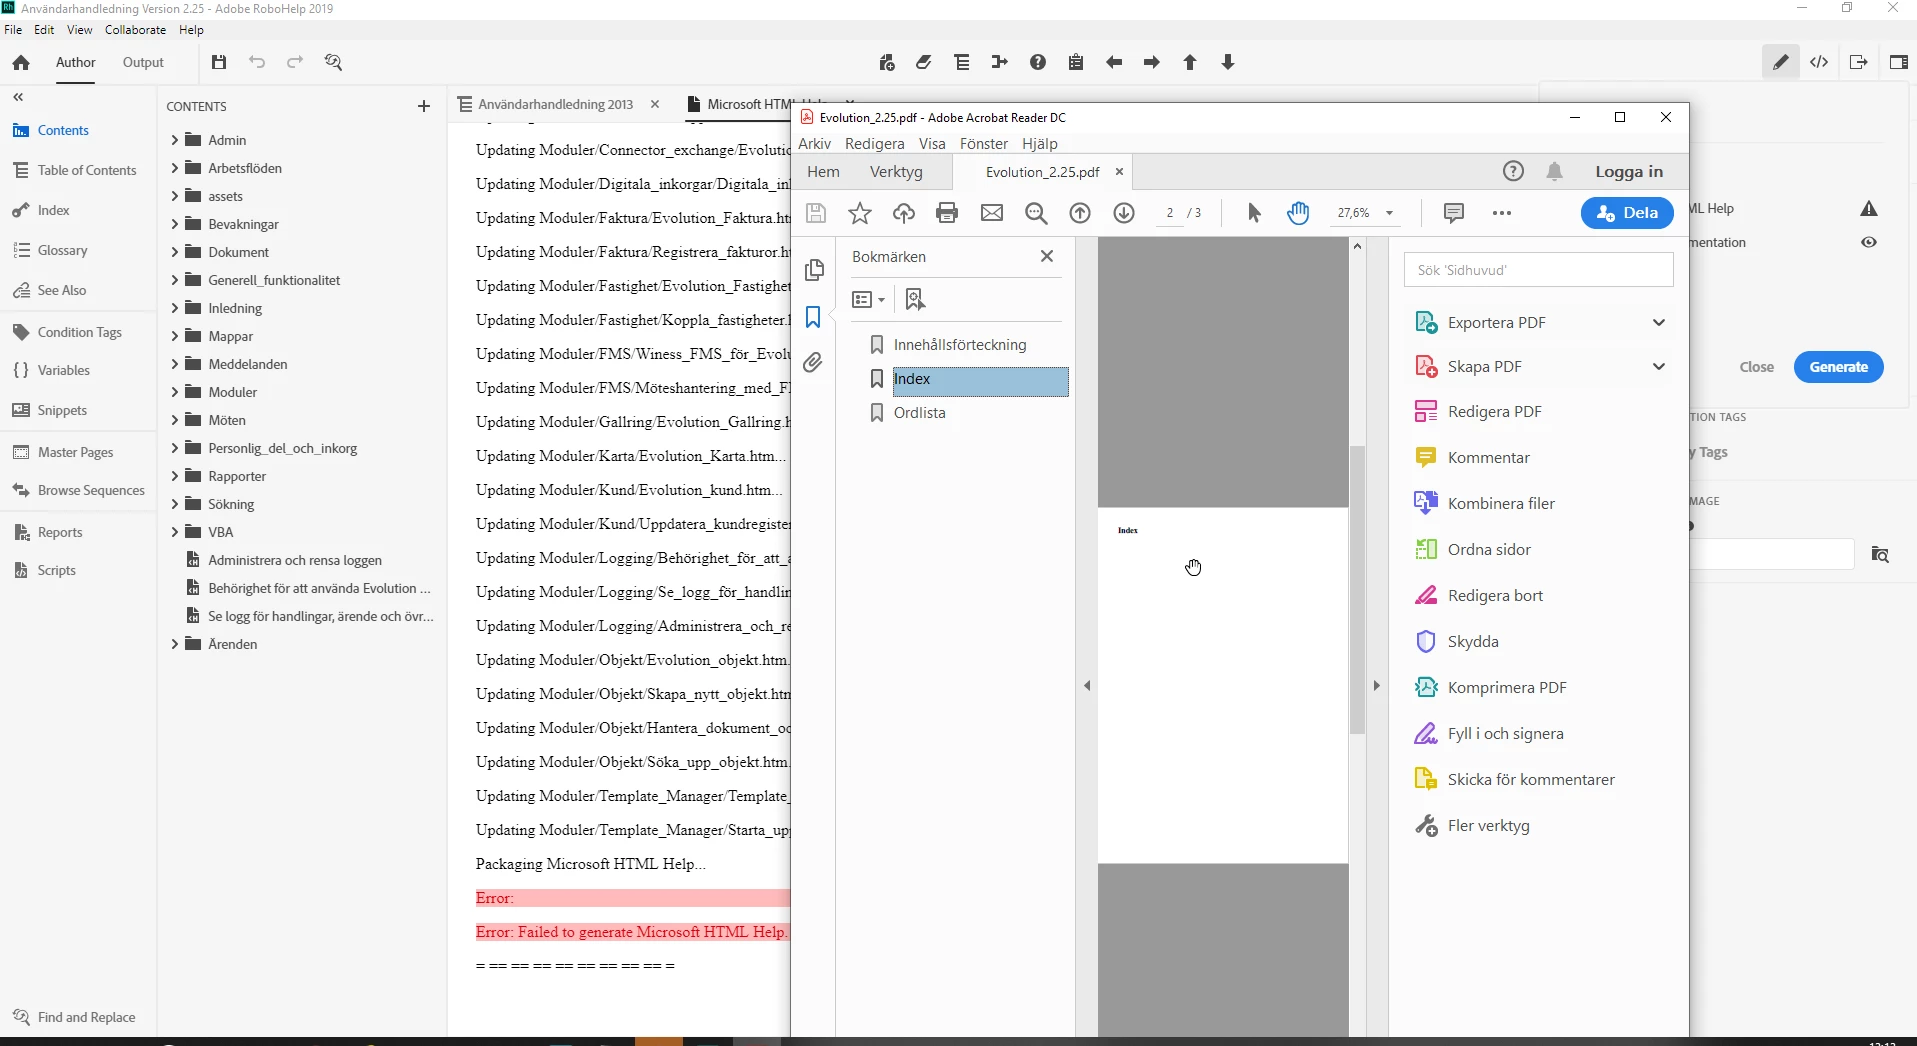Click the cloud upload icon in Acrobat

pyautogui.click(x=904, y=213)
